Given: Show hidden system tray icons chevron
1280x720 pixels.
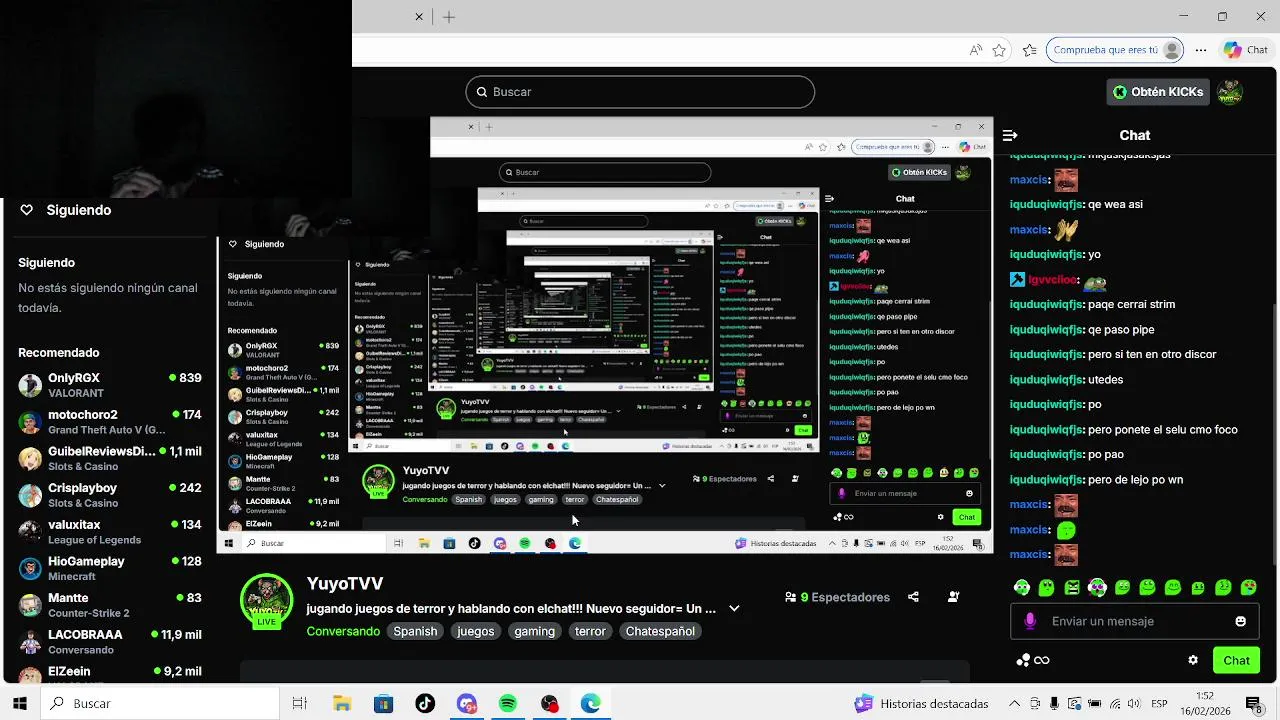Looking at the screenshot, I should [1014, 704].
